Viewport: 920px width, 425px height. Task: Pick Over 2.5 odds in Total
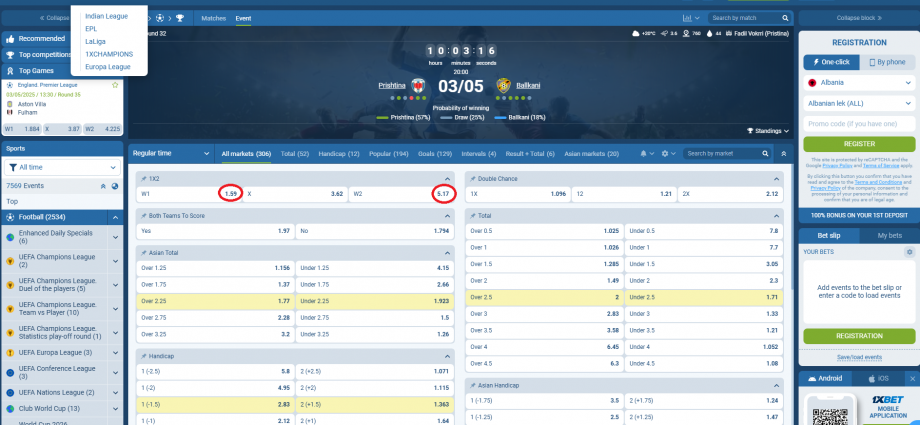pyautogui.click(x=544, y=298)
